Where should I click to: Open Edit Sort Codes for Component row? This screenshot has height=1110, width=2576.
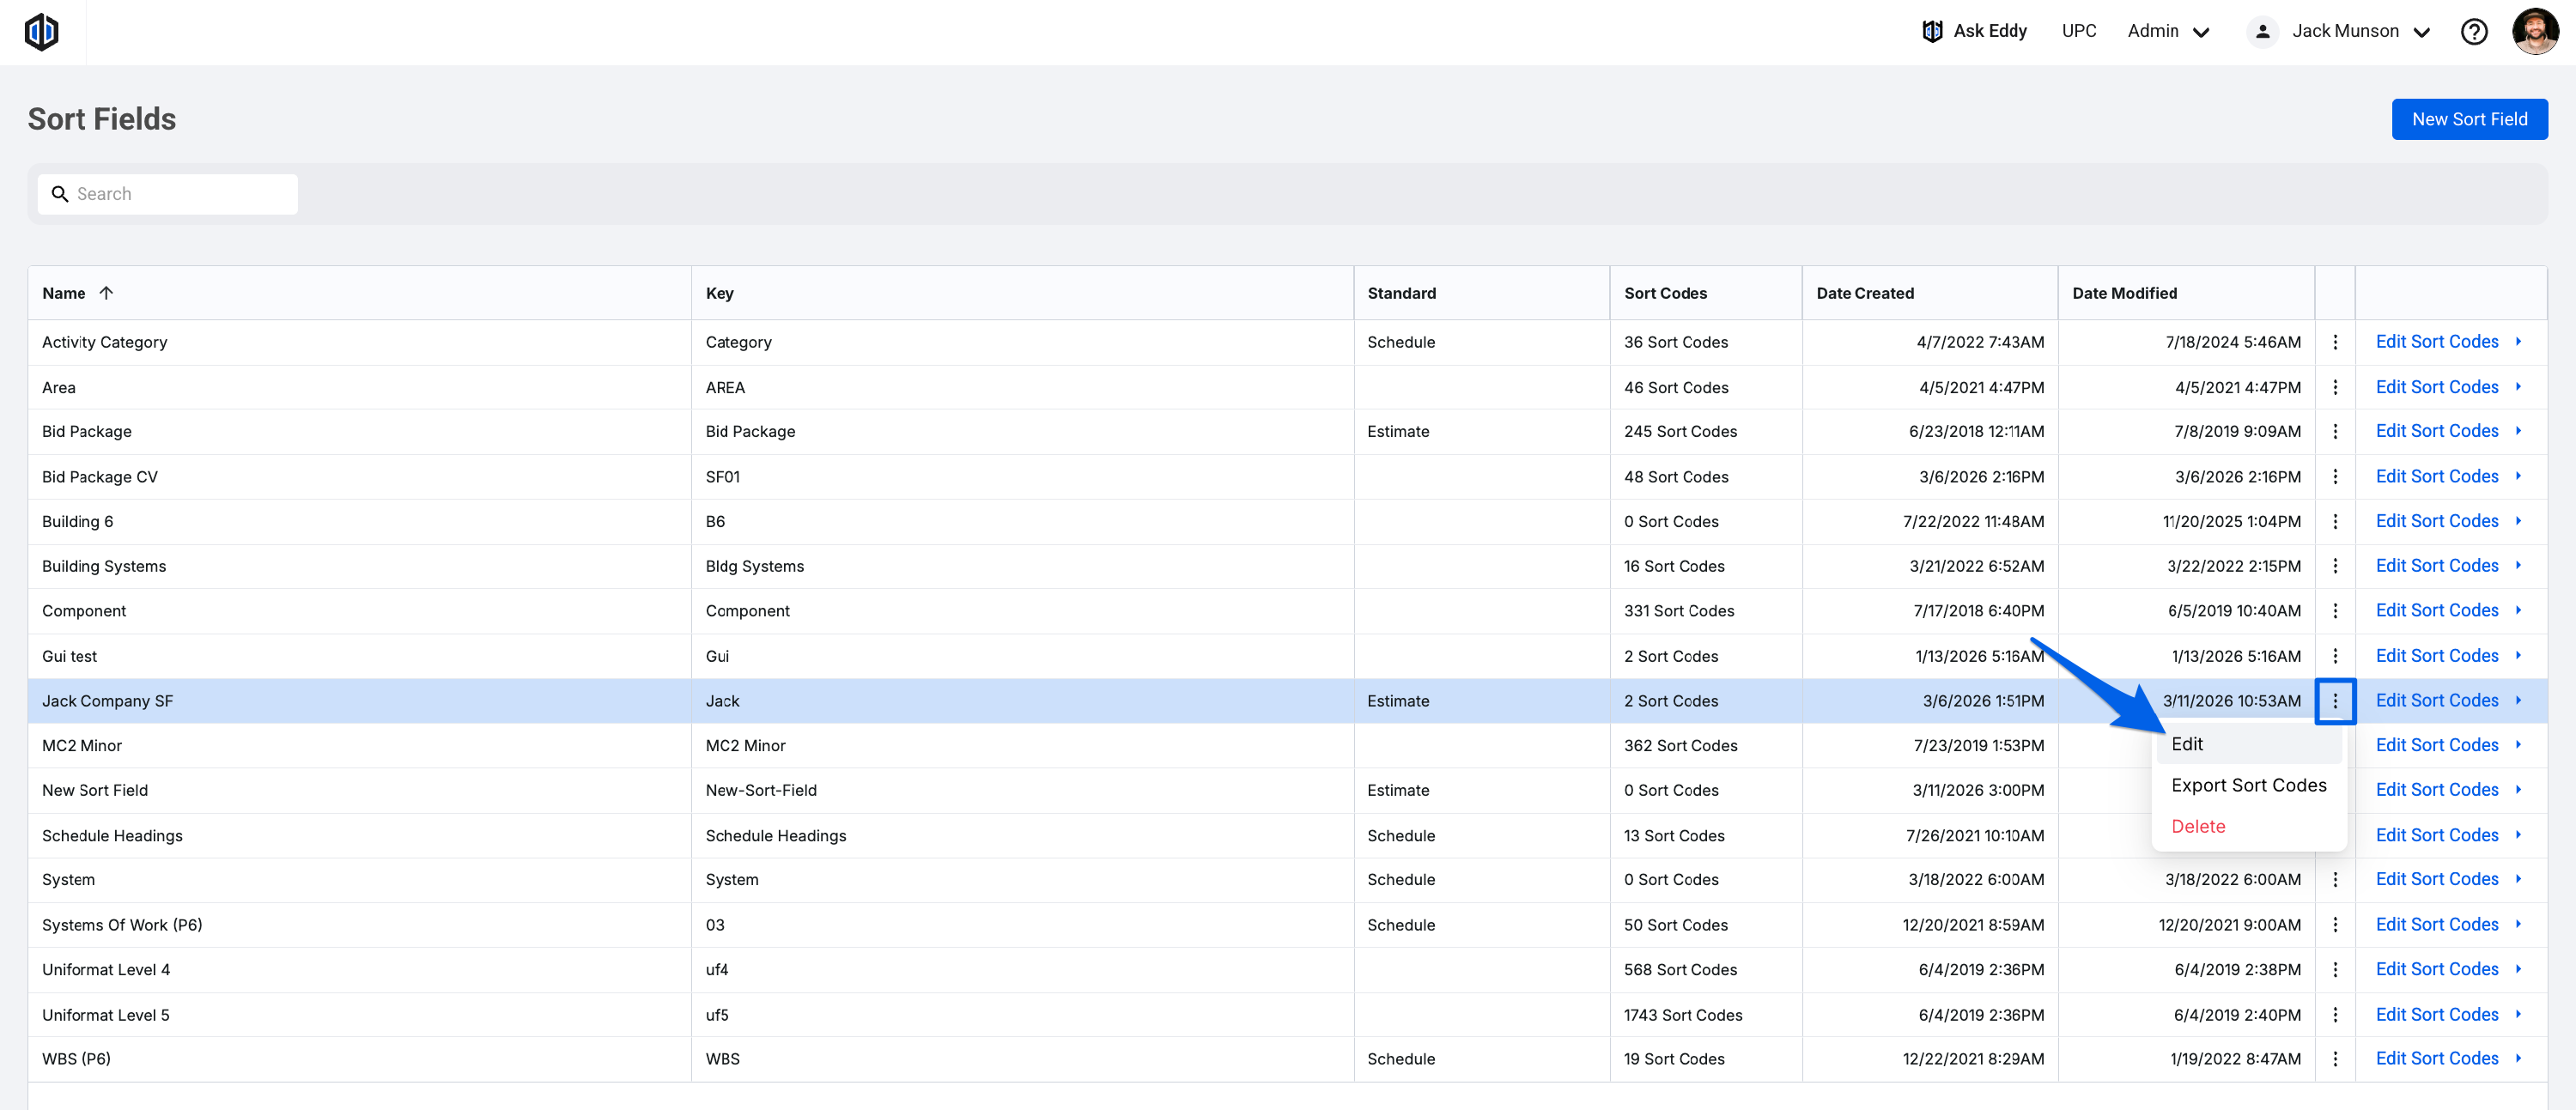coord(2436,610)
